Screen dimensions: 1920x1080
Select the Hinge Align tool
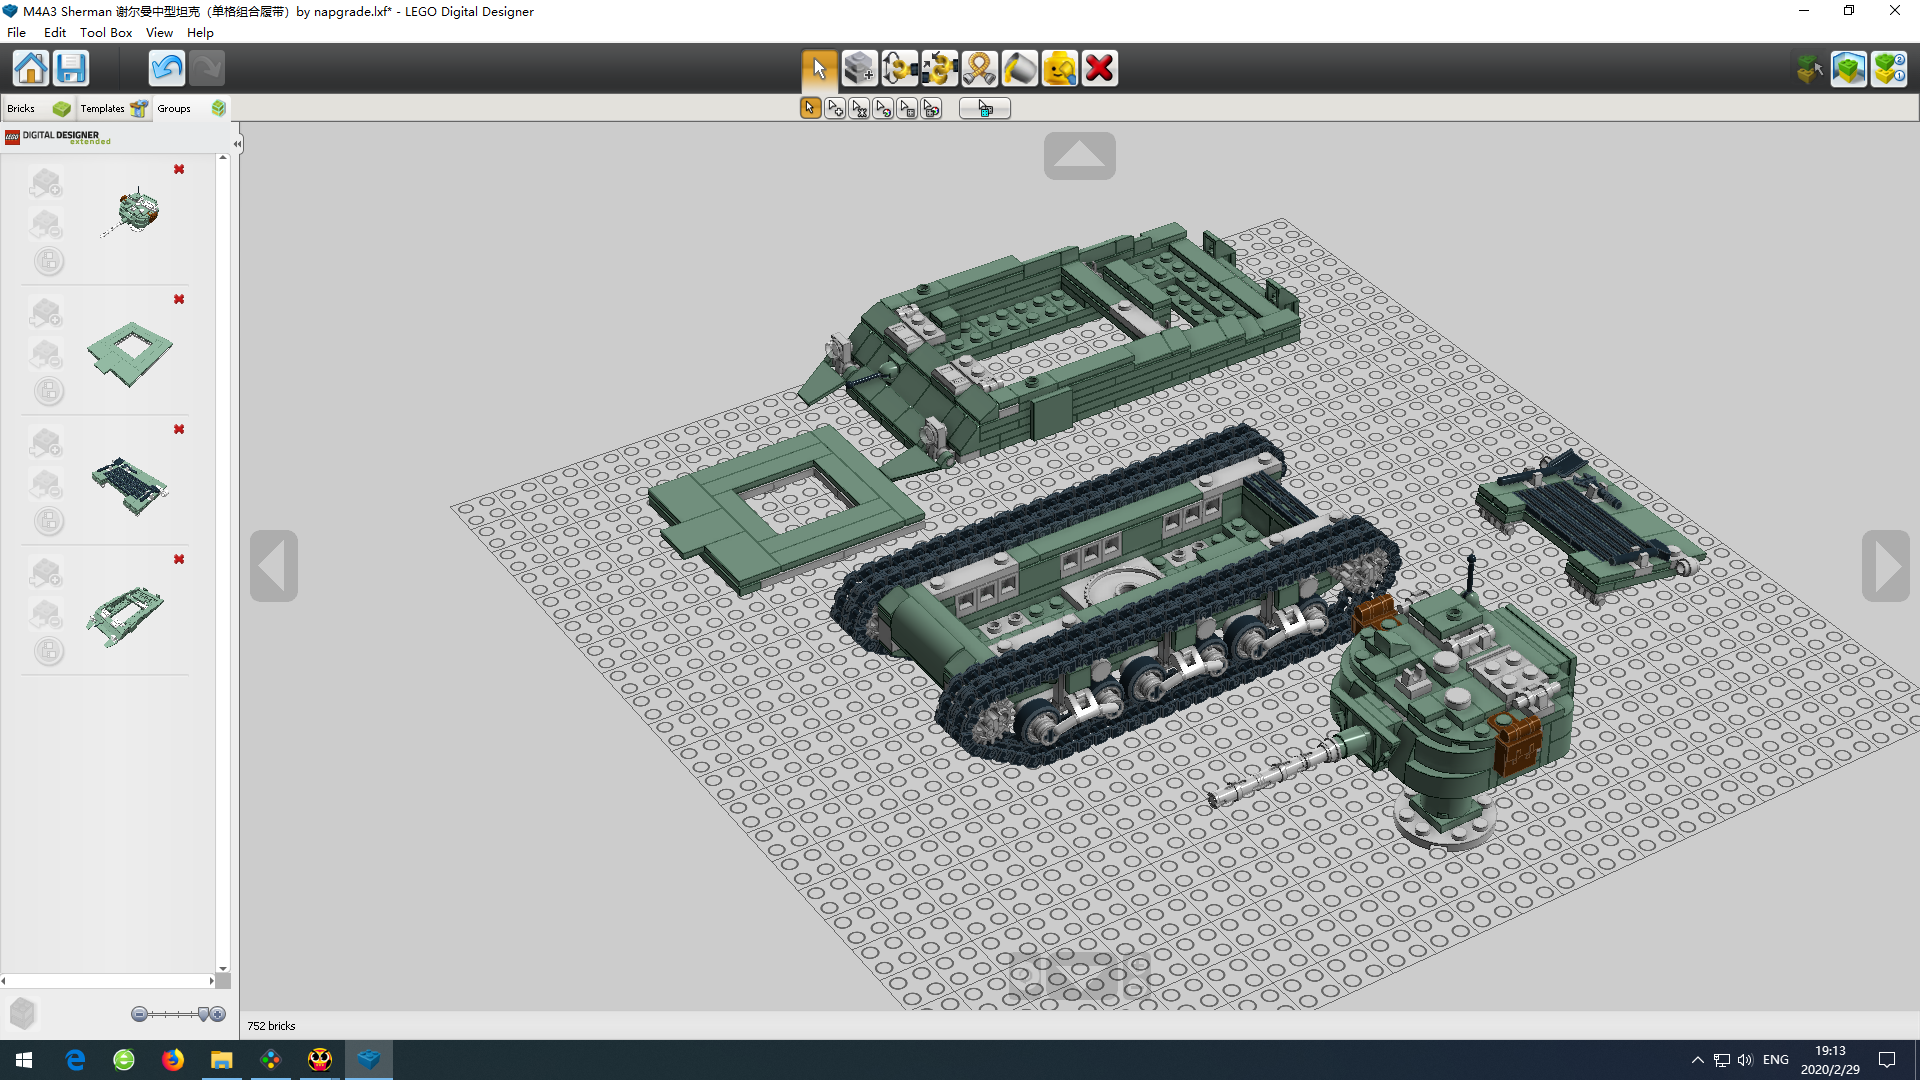coord(940,68)
